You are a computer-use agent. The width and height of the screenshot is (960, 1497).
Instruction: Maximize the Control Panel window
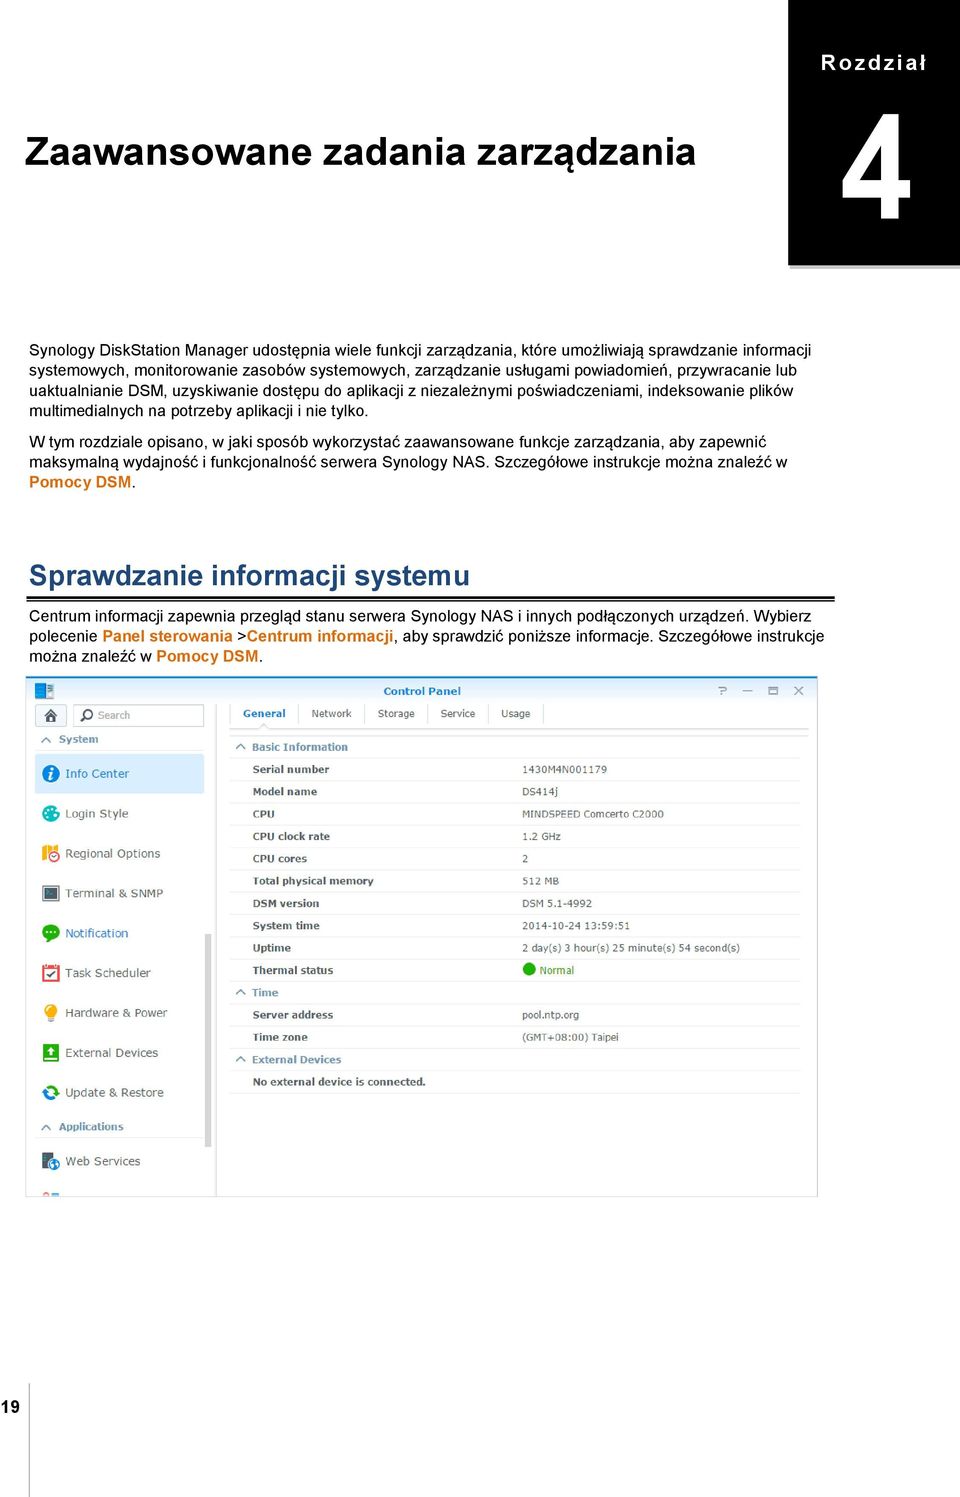click(x=773, y=691)
